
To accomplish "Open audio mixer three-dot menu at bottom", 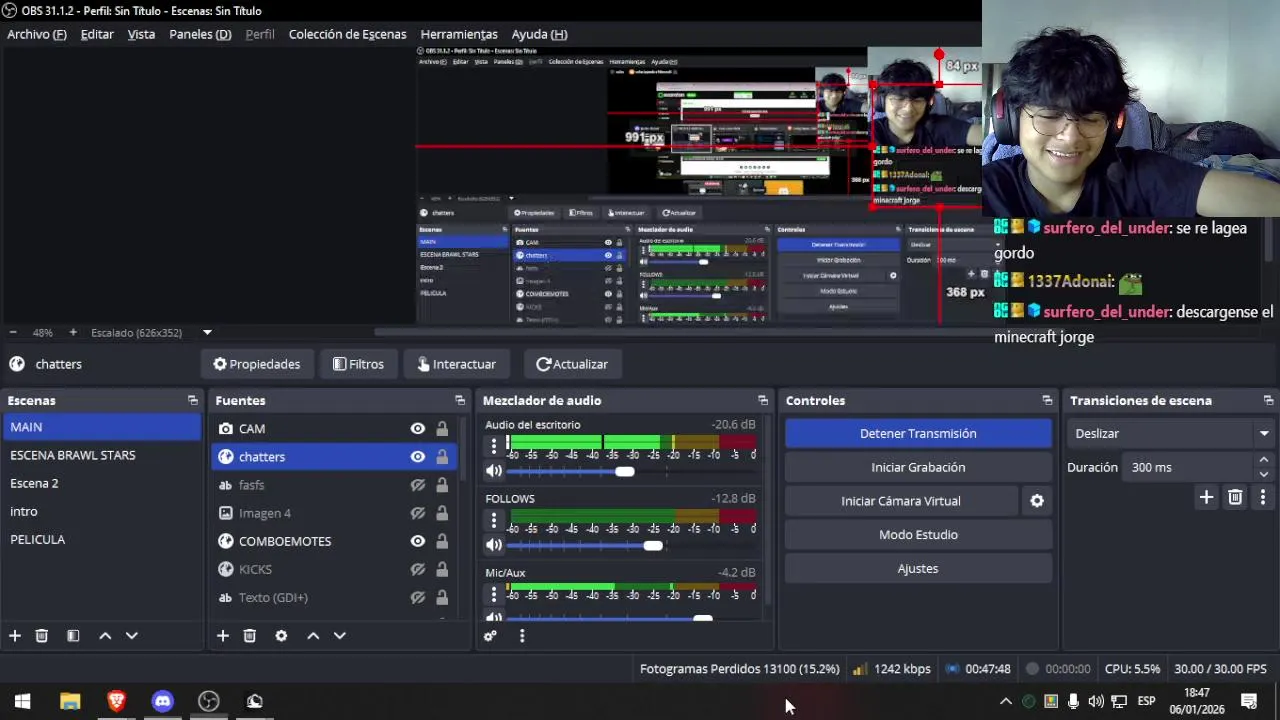I will coord(522,636).
